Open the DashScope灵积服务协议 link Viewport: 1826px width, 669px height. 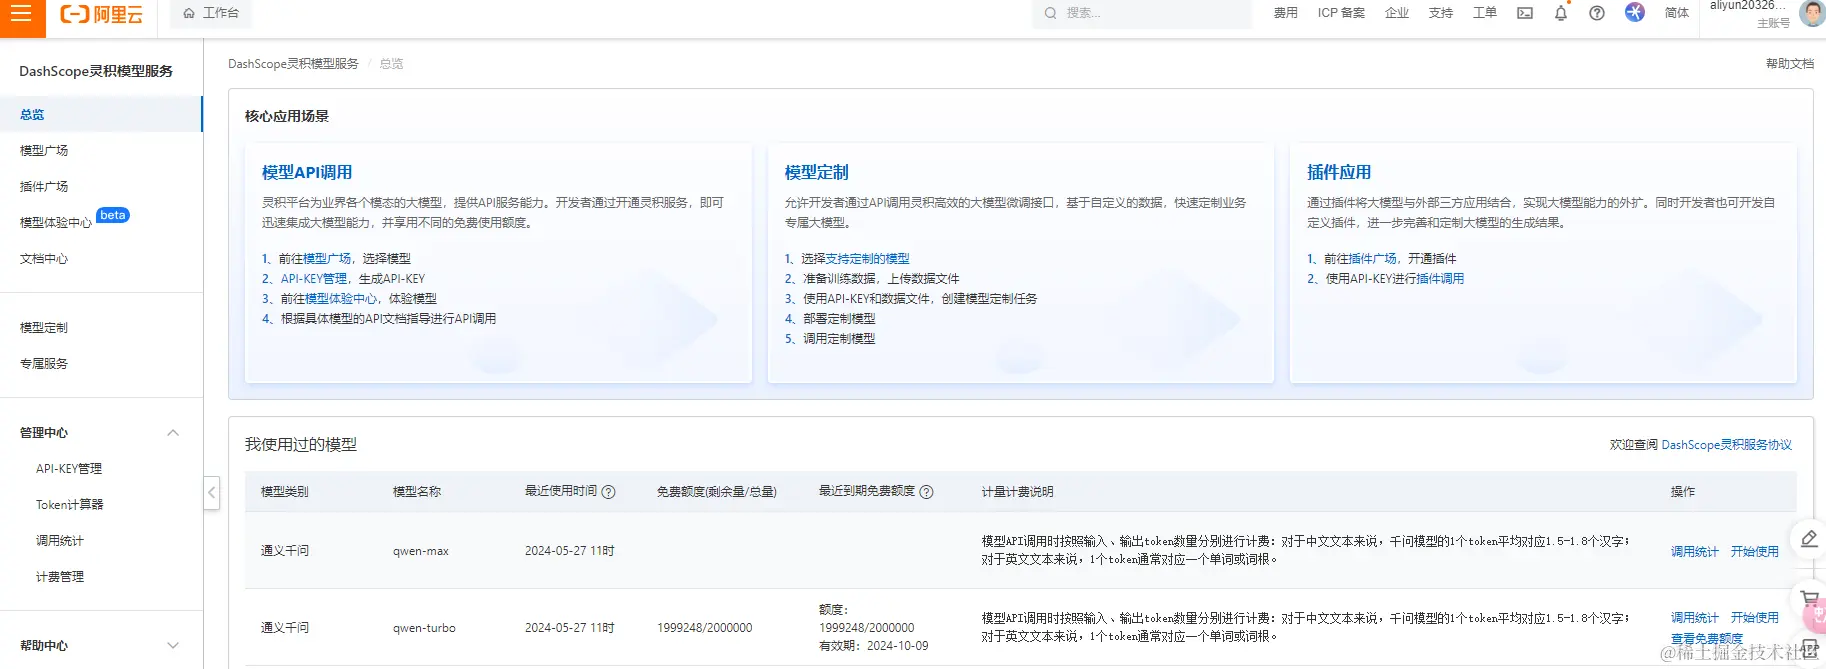point(1727,445)
